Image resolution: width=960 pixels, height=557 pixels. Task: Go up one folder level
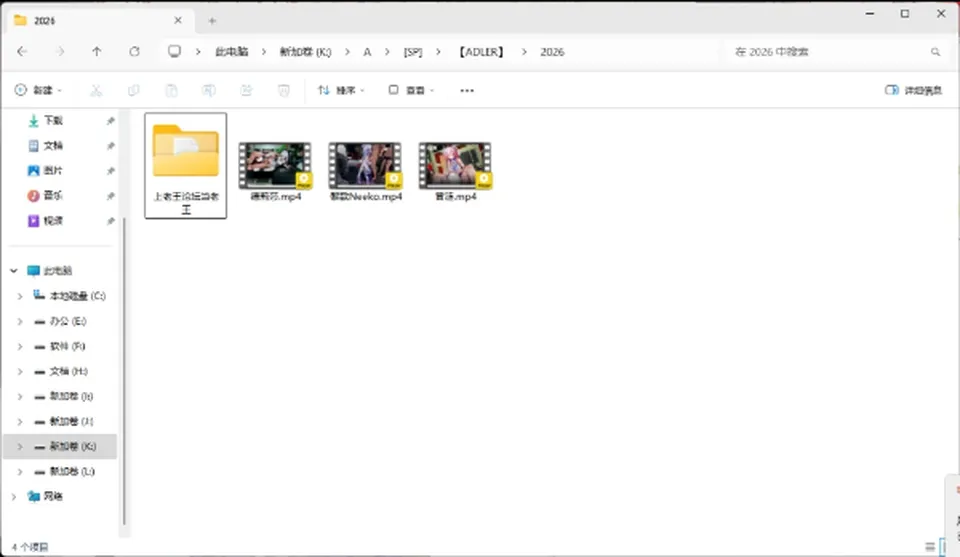pyautogui.click(x=97, y=52)
